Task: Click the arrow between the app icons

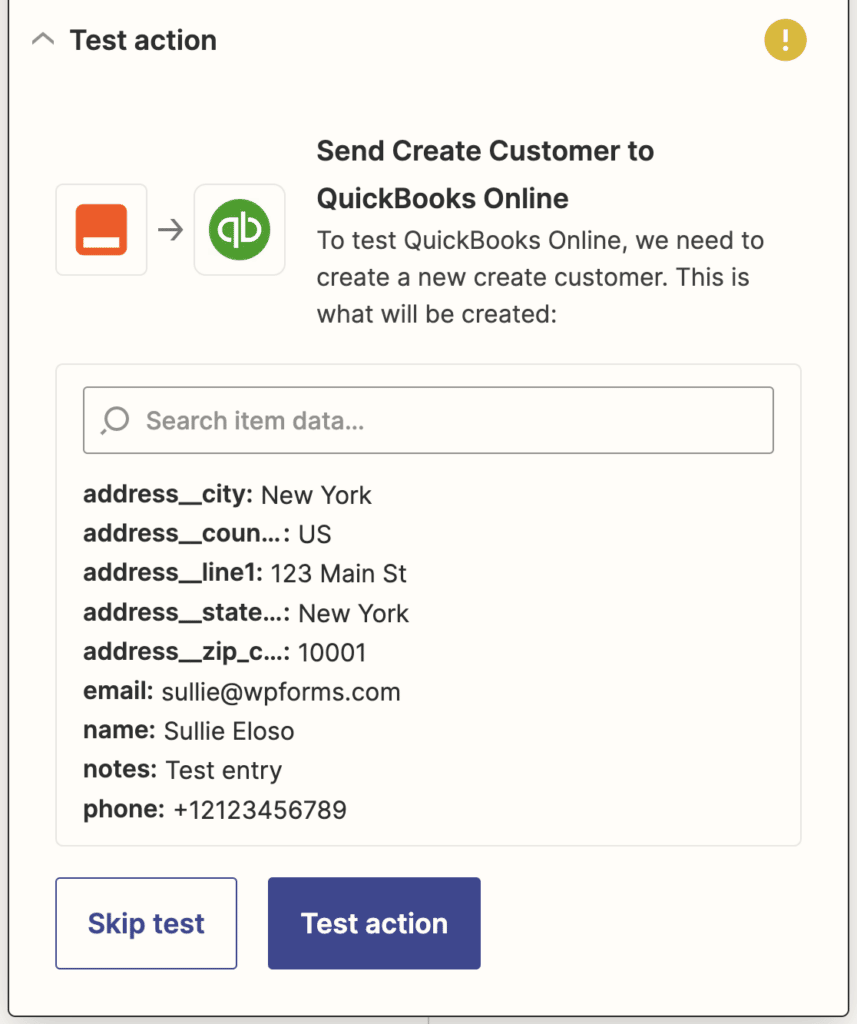Action: pos(170,229)
